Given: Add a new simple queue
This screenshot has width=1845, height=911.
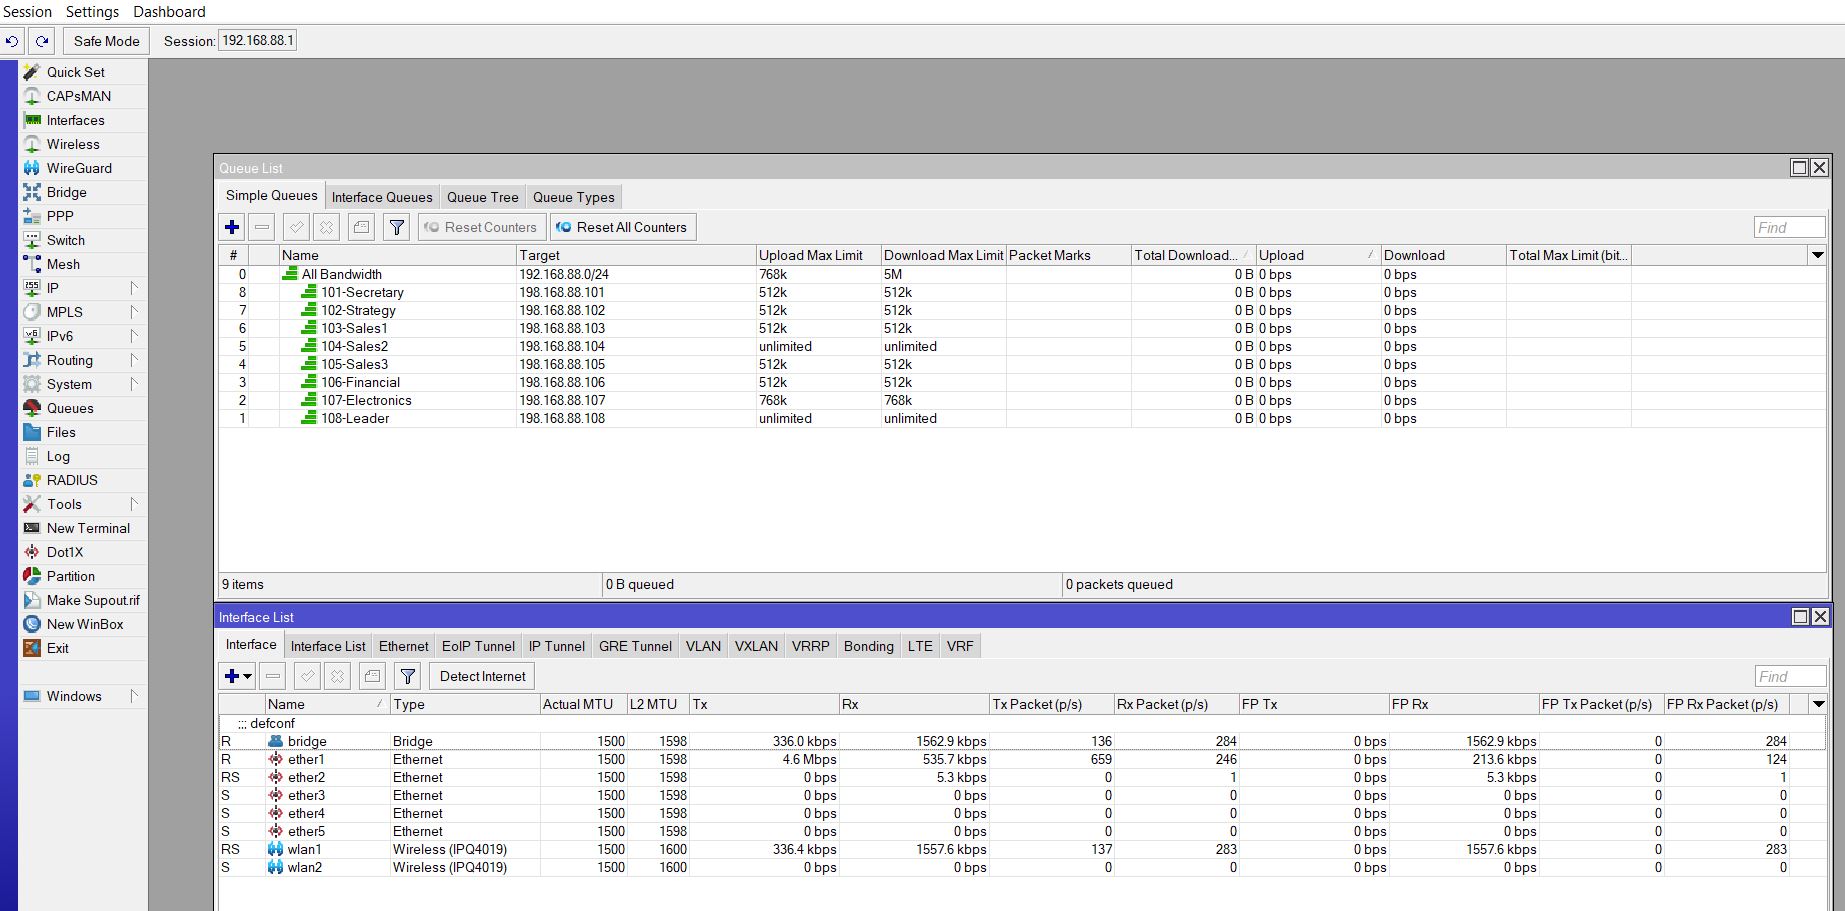Looking at the screenshot, I should tap(231, 227).
